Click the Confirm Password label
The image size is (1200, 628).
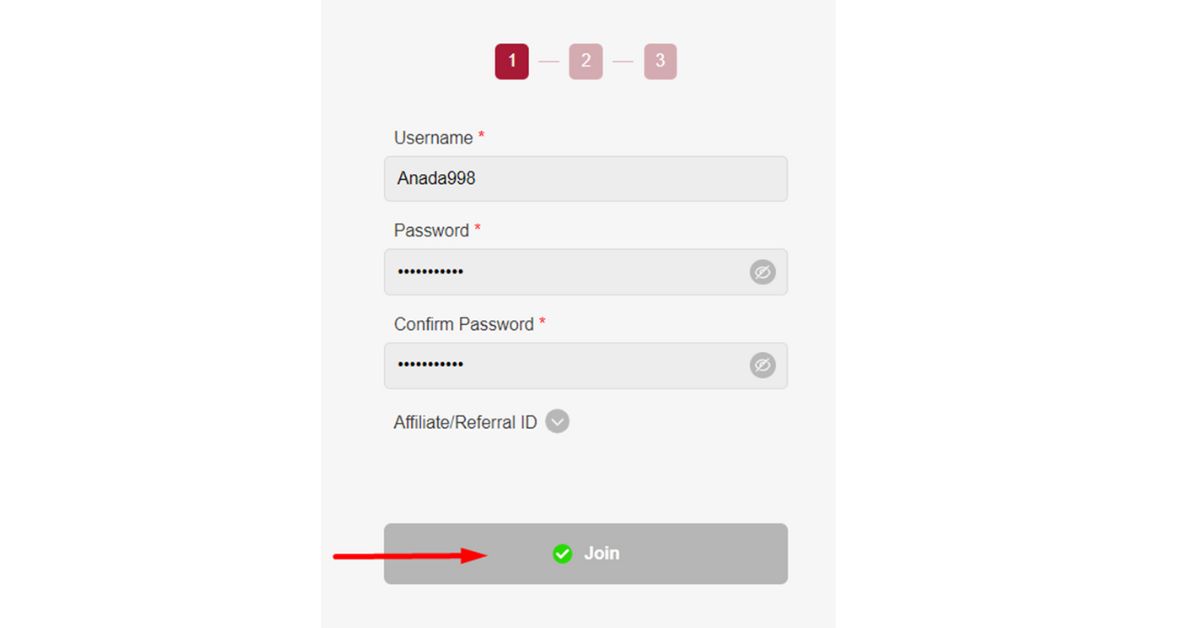463,324
